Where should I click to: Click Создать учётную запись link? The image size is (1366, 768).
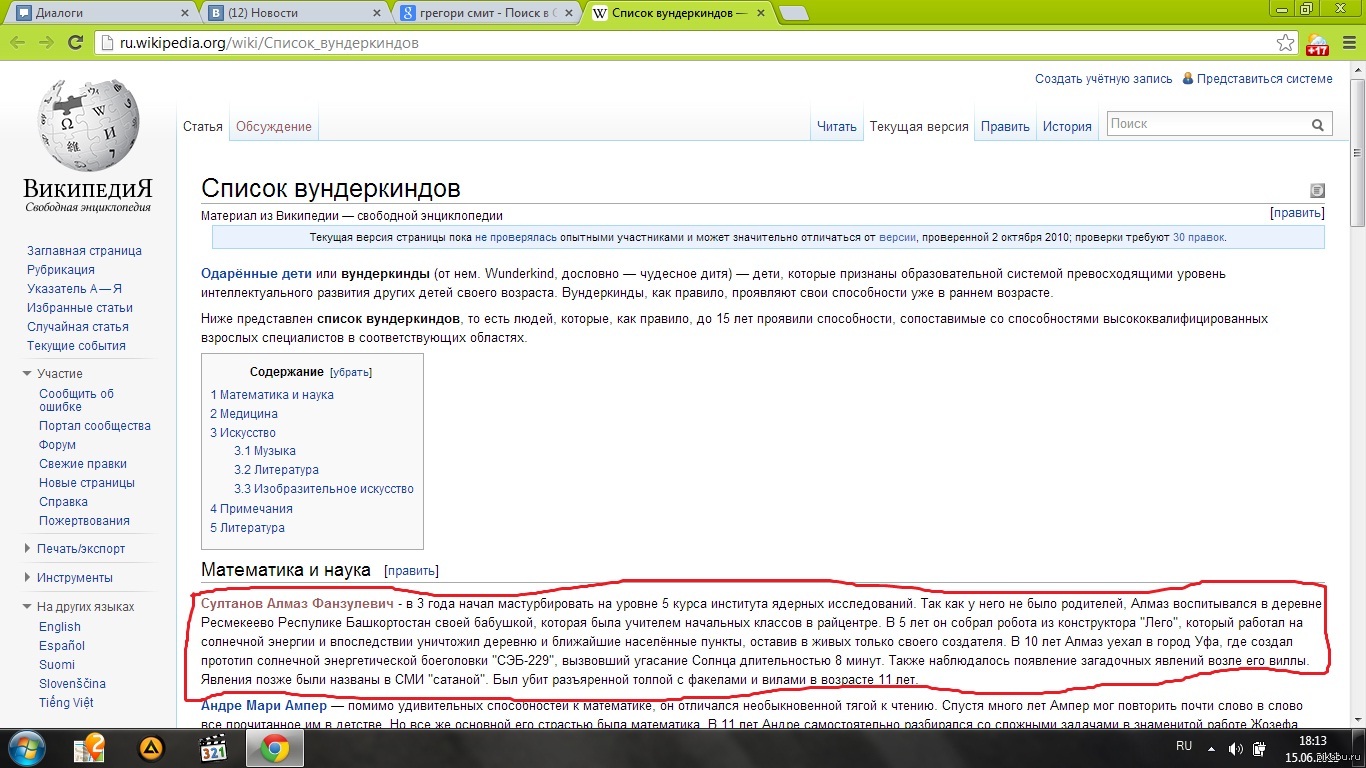pos(1103,79)
